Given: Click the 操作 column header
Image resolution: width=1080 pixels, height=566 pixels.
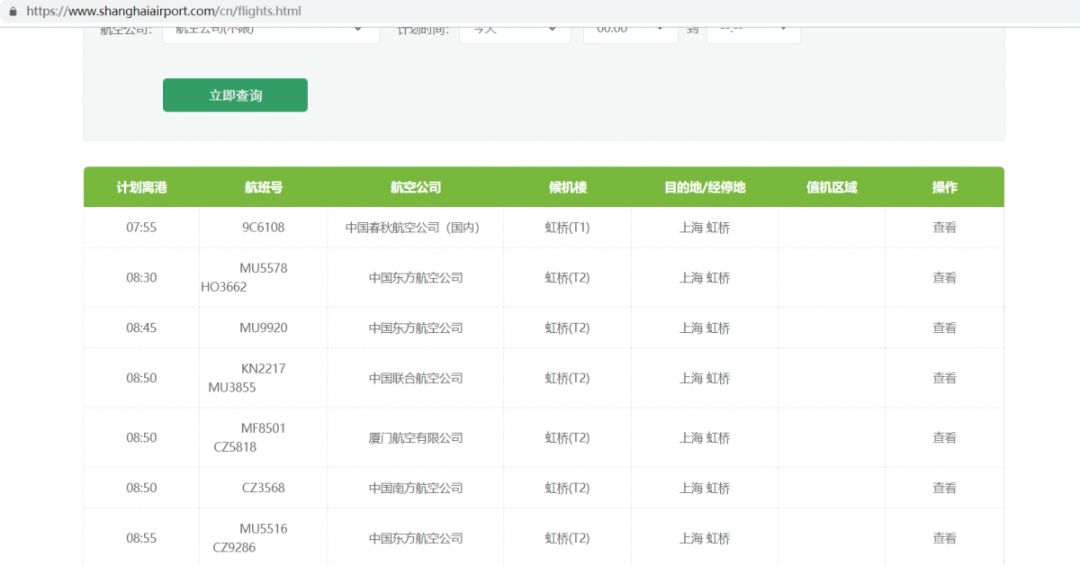Looking at the screenshot, I should [944, 187].
